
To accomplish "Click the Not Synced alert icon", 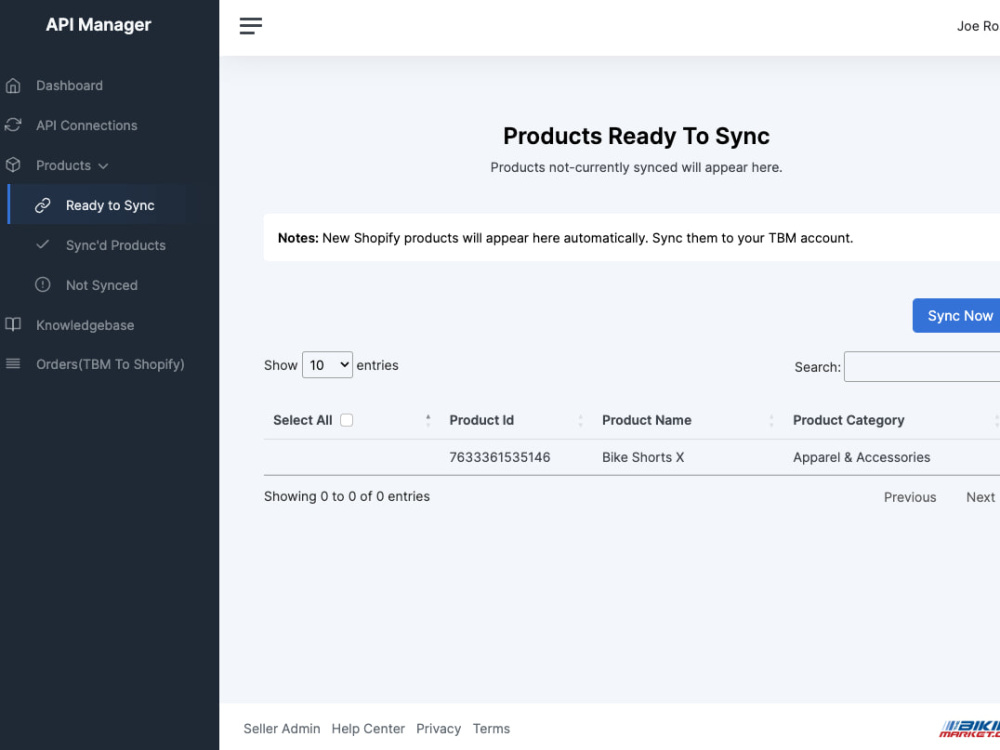I will (43, 284).
